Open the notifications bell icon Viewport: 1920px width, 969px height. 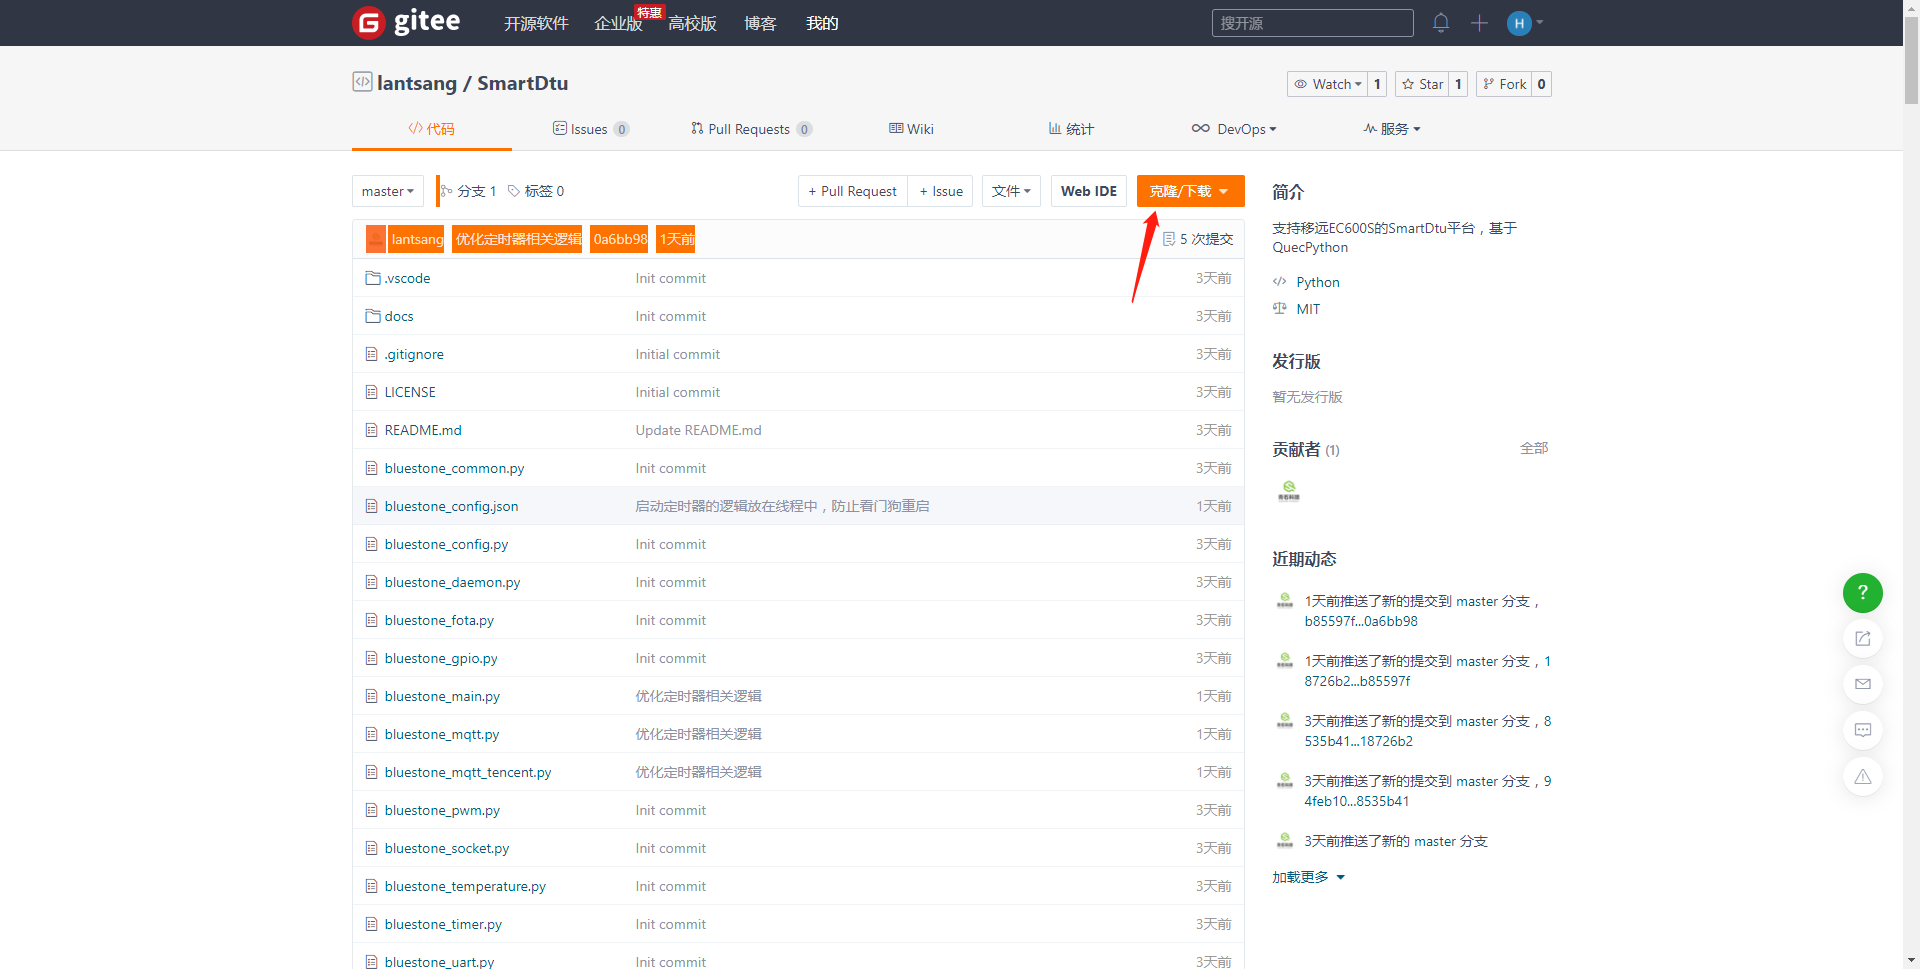click(1440, 23)
